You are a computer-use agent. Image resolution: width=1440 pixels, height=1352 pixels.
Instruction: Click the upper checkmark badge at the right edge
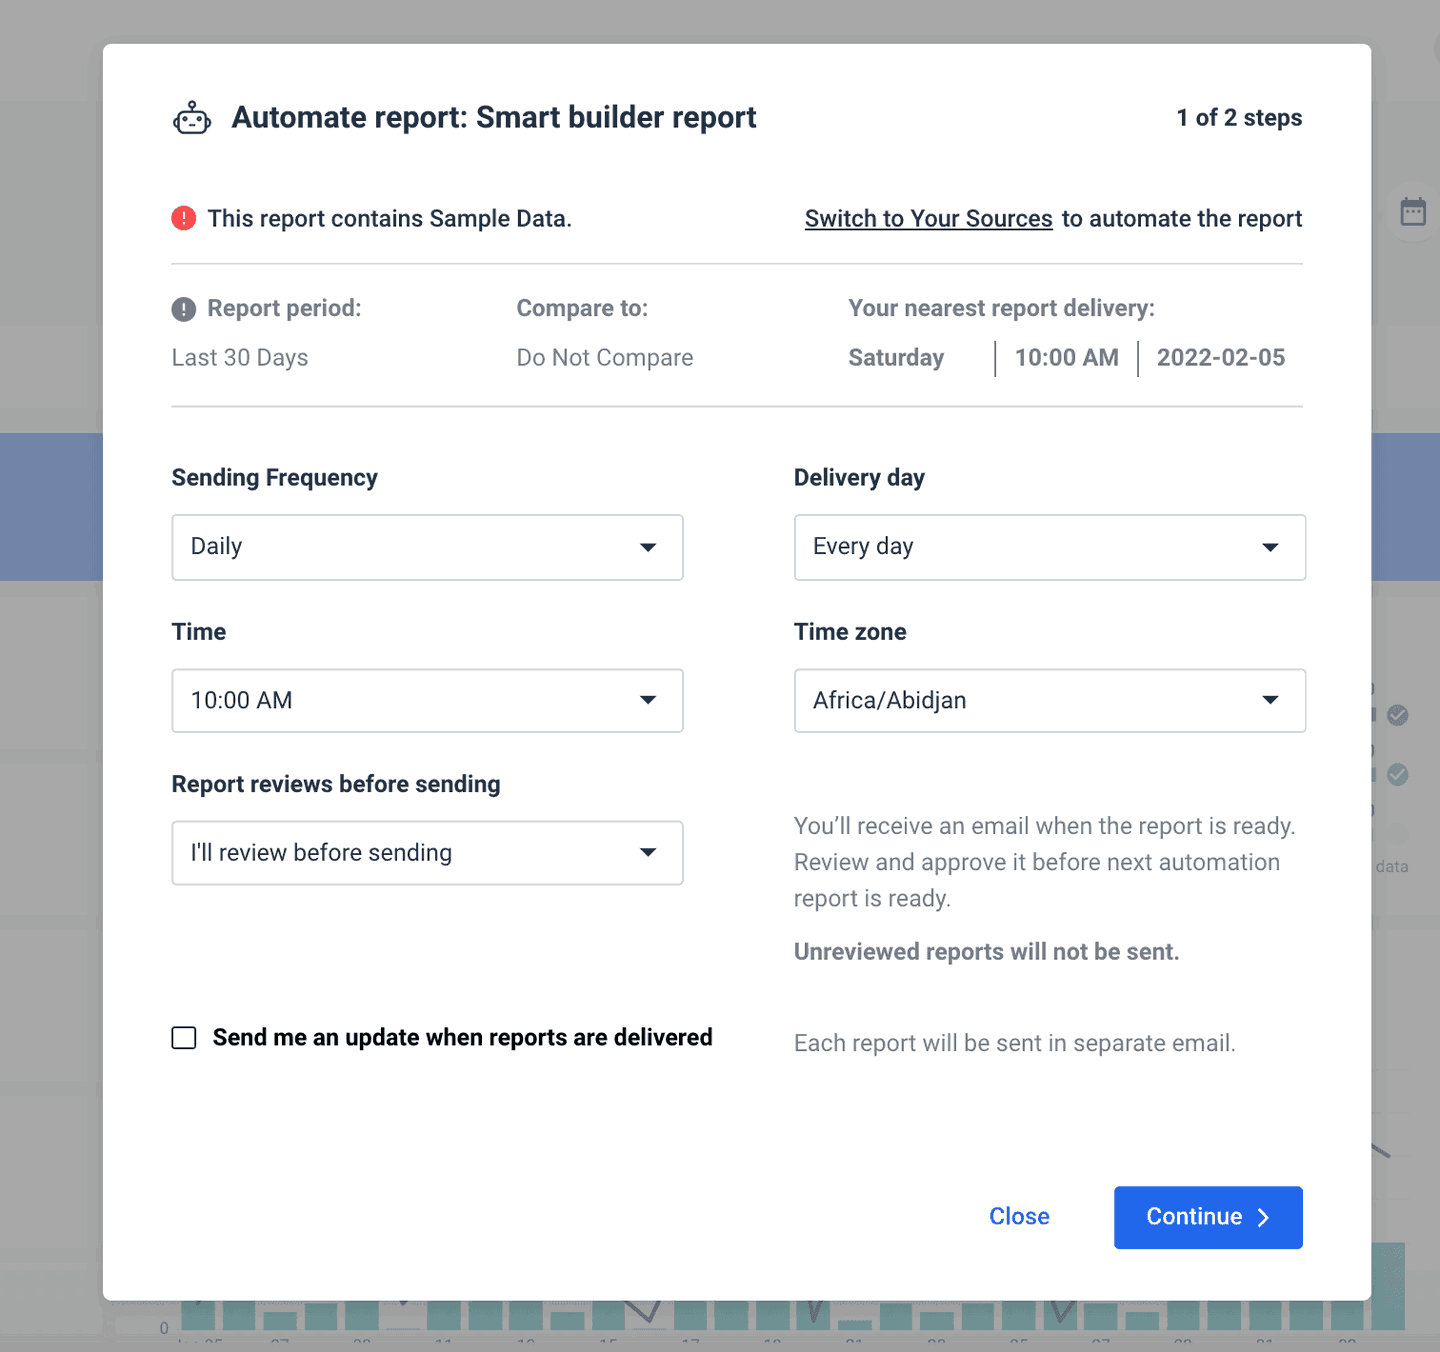coord(1398,716)
